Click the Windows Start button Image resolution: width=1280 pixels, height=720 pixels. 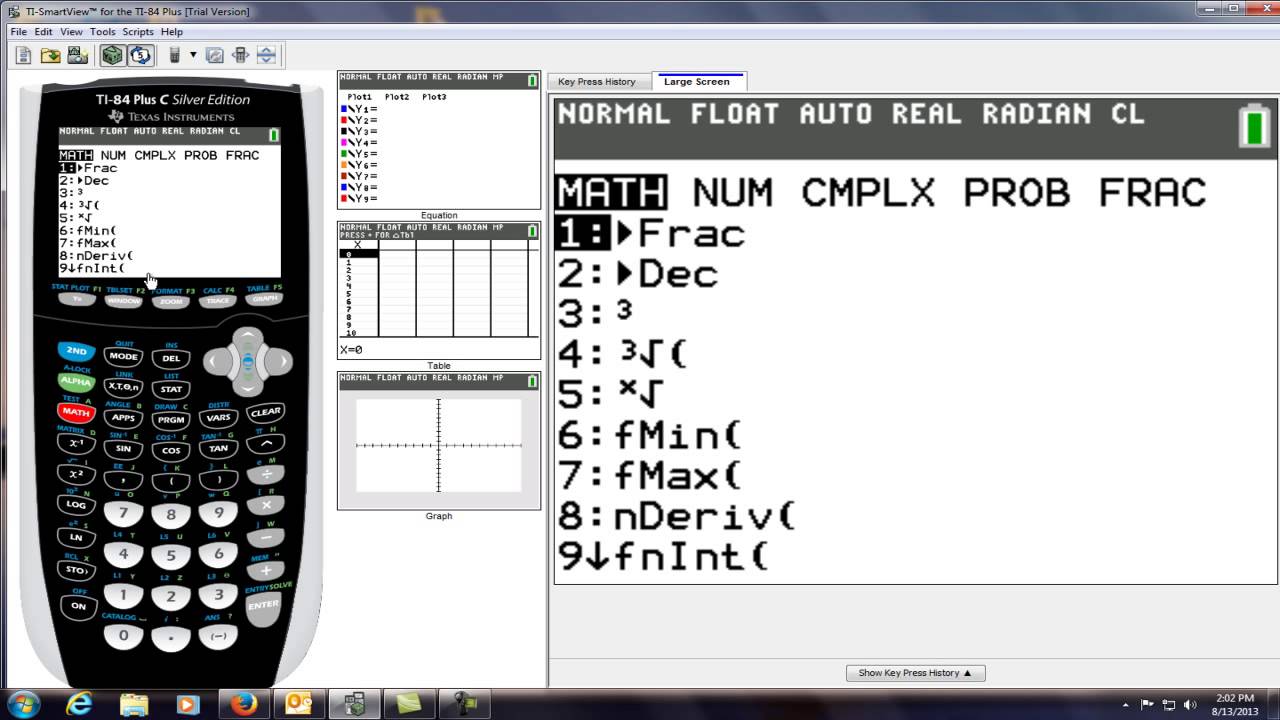23,704
